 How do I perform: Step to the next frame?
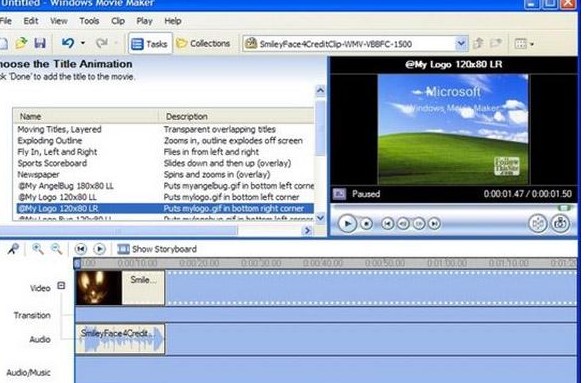[x=419, y=223]
